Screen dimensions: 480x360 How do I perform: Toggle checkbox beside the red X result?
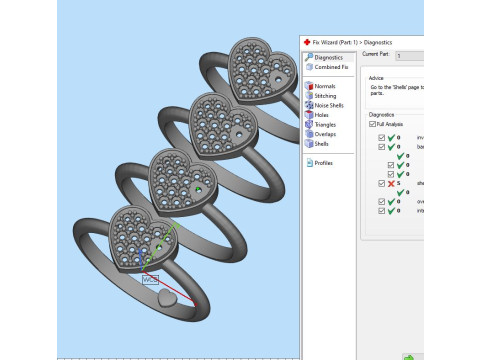click(382, 183)
